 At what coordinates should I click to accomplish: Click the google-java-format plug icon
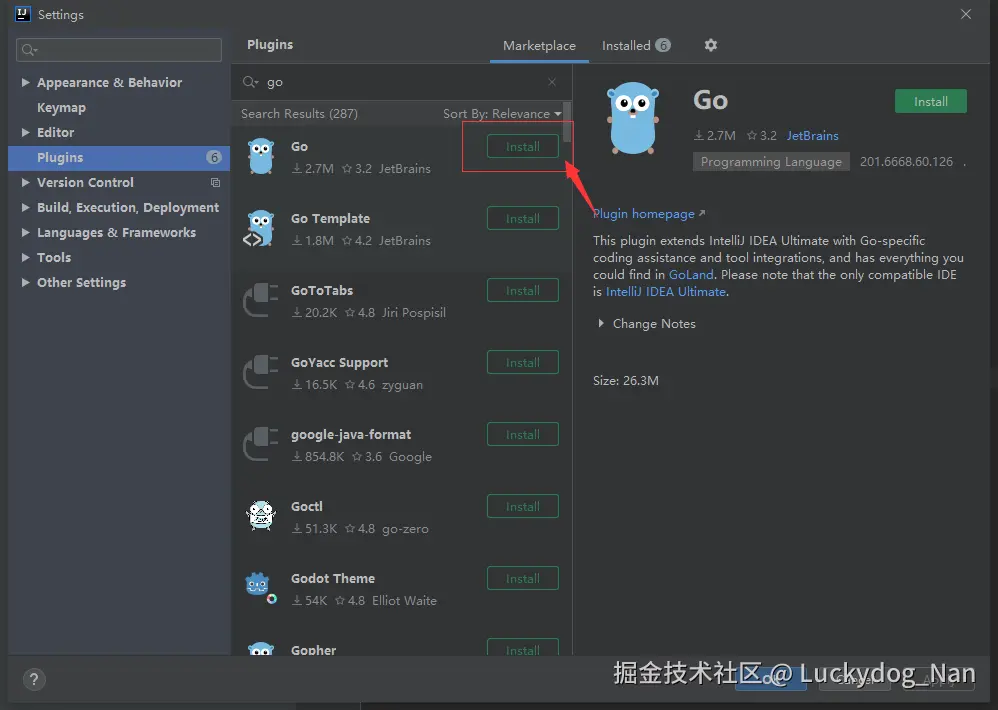[261, 444]
